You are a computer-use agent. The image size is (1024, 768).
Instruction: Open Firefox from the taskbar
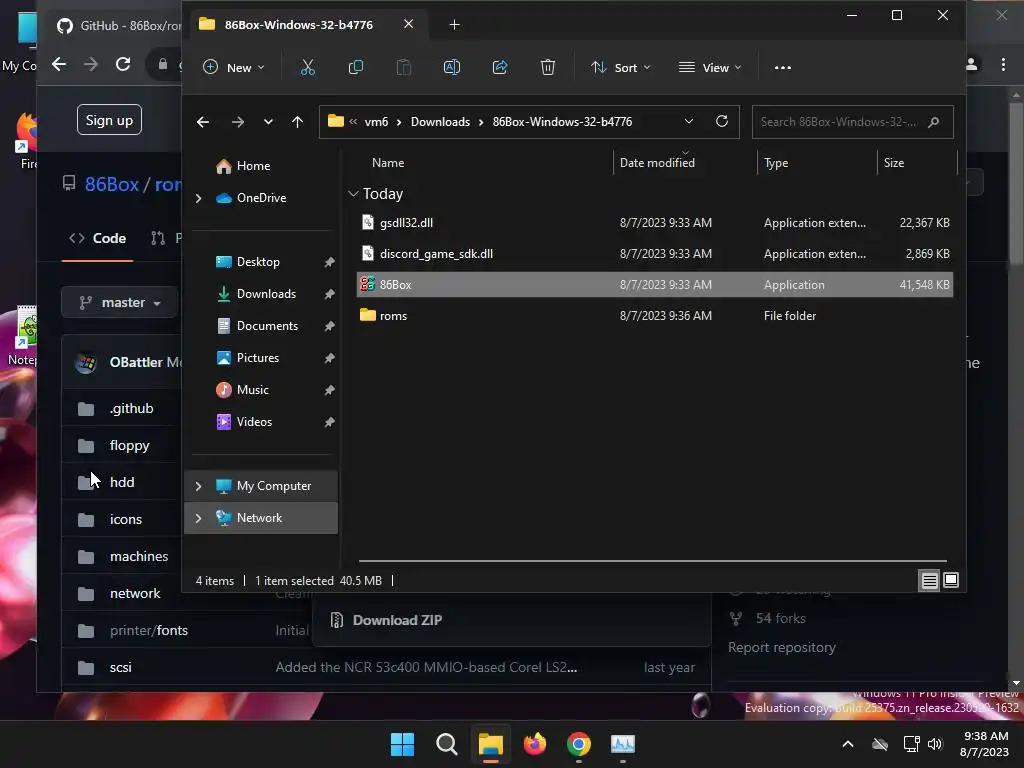535,744
